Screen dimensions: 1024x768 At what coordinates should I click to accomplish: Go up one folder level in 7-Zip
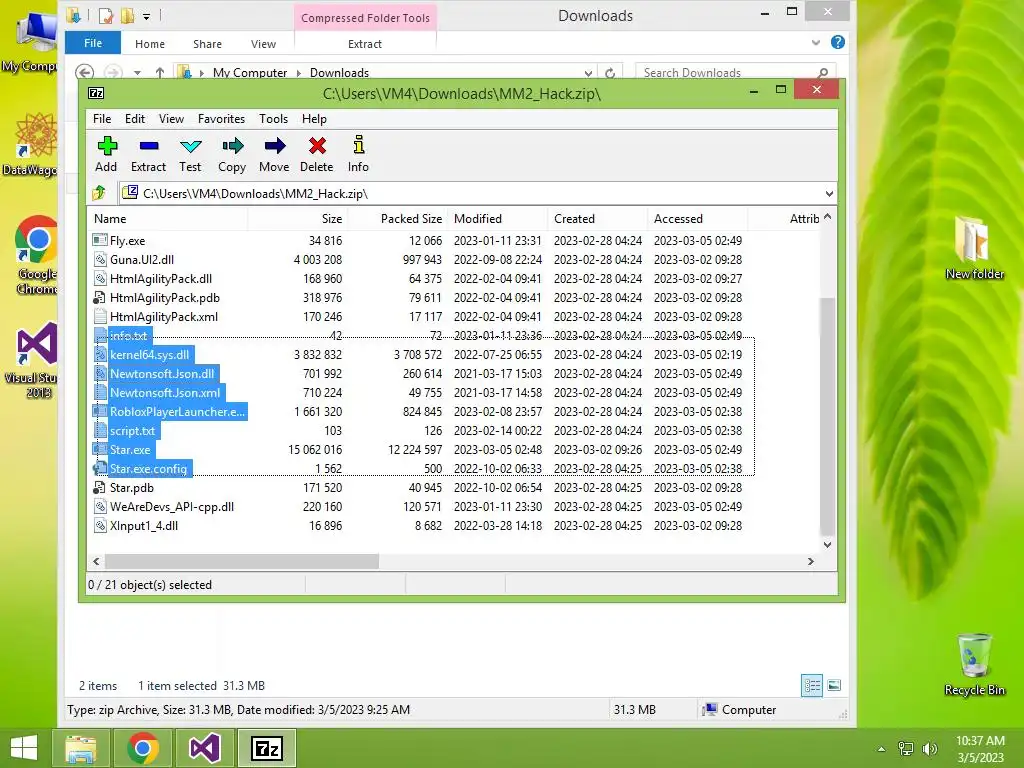pos(99,193)
